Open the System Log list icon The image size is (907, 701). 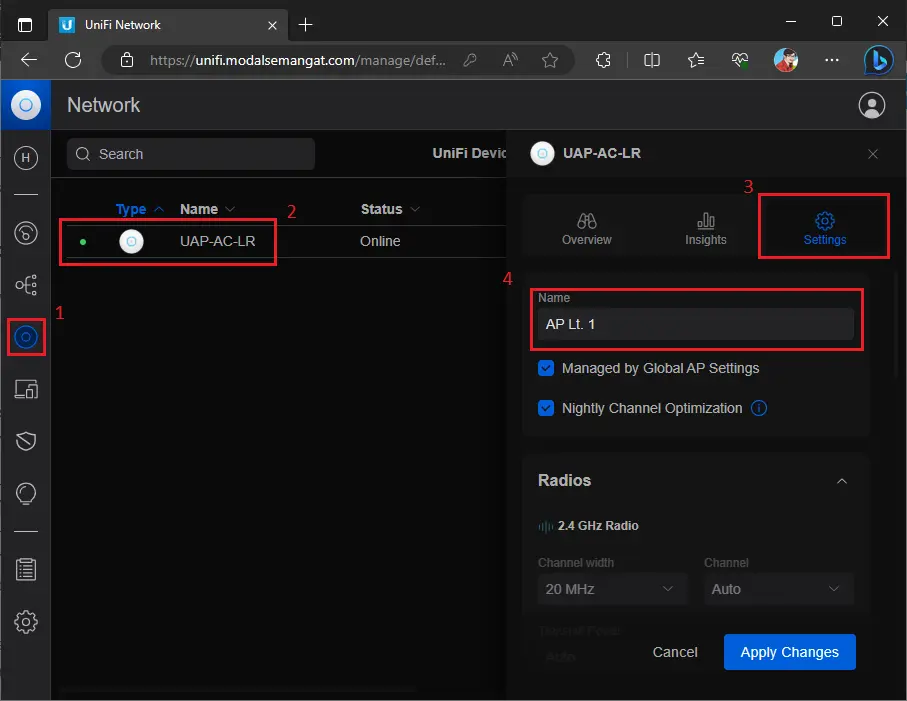25,570
